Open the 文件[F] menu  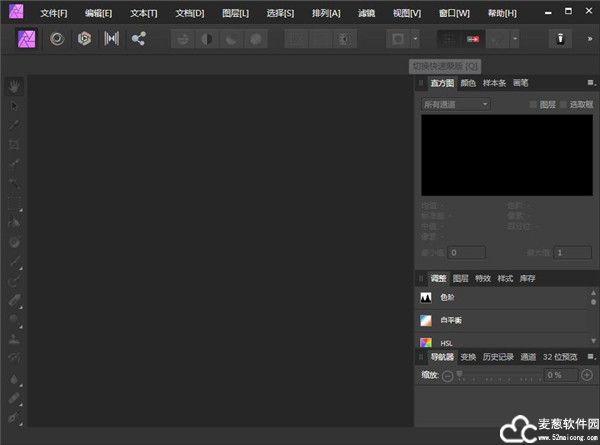54,13
